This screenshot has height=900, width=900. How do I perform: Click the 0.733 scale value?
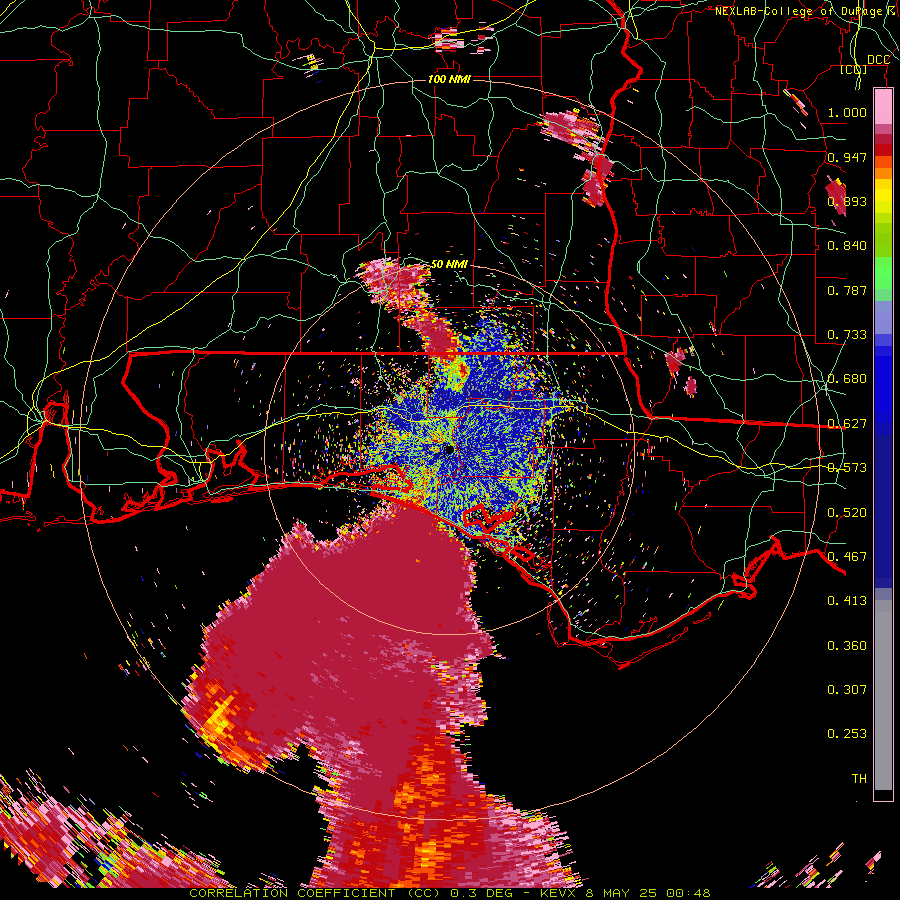click(x=847, y=334)
